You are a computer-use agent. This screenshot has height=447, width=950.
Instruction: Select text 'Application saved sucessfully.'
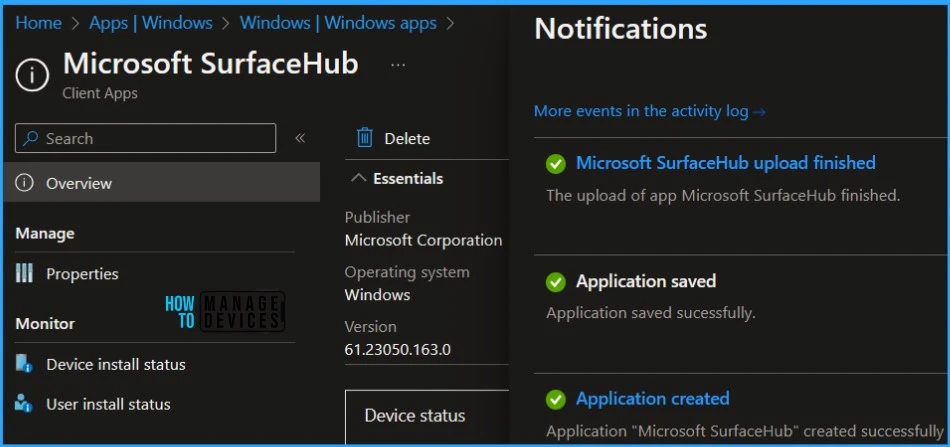[651, 313]
